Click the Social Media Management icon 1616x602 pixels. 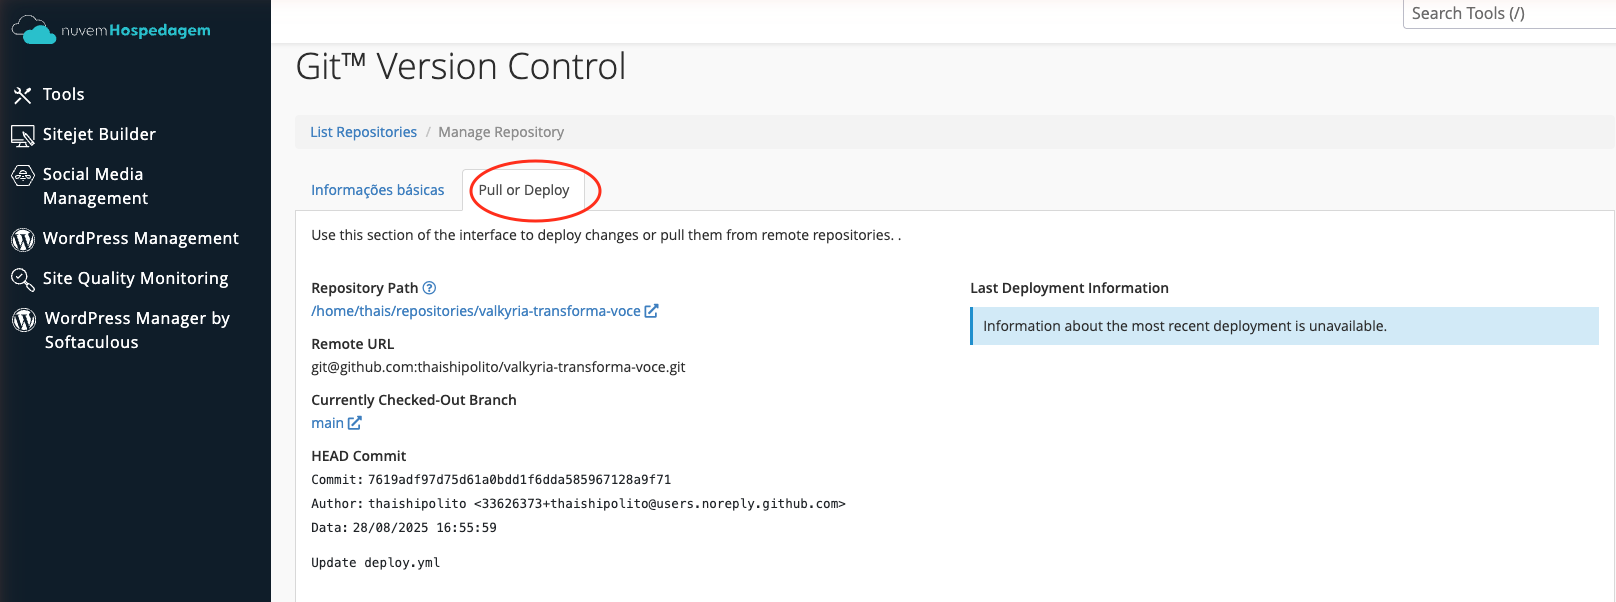22,175
